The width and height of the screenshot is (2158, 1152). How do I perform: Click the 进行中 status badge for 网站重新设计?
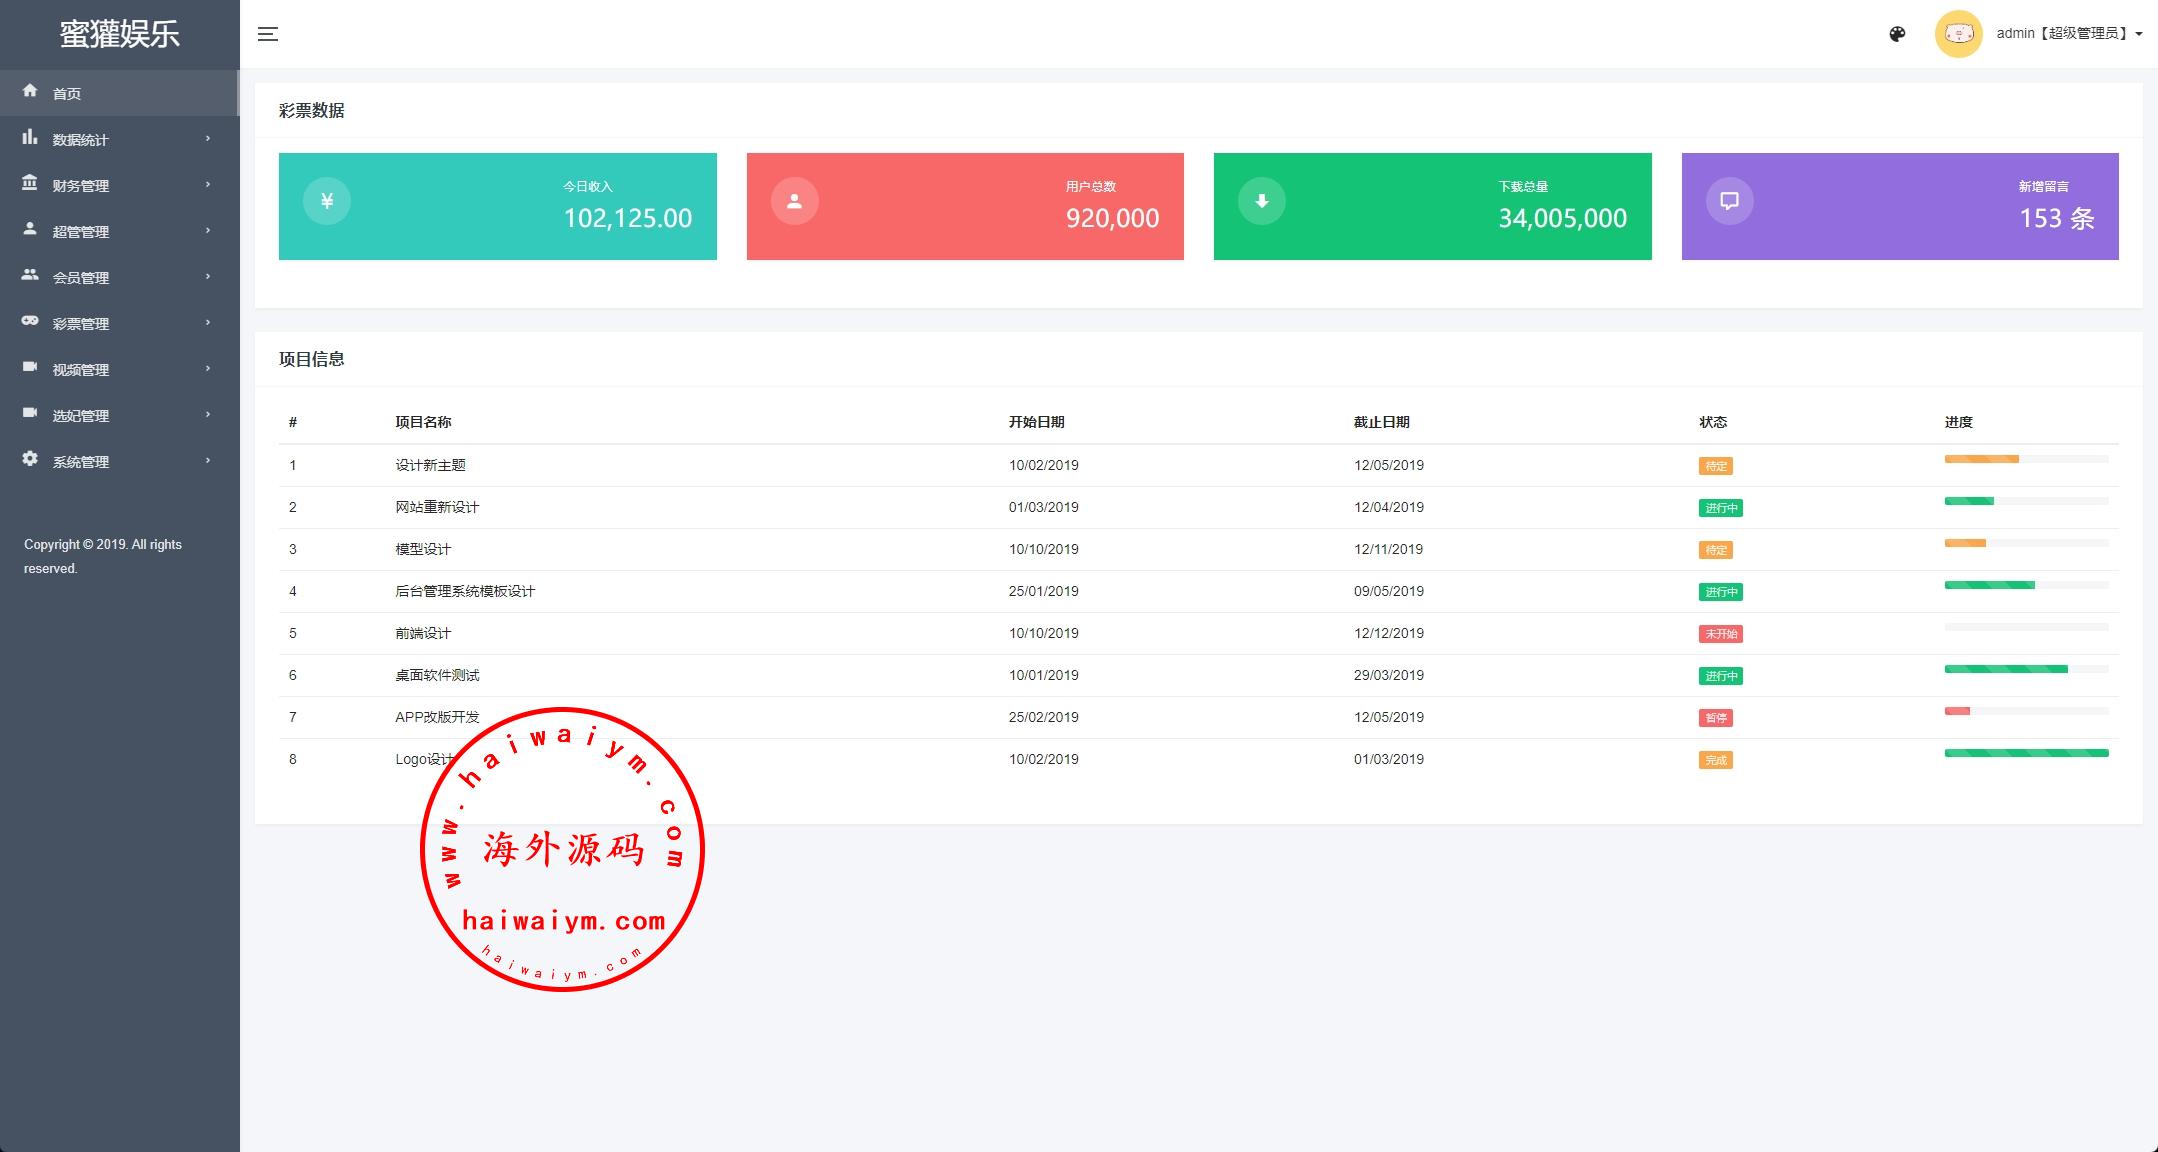point(1720,508)
